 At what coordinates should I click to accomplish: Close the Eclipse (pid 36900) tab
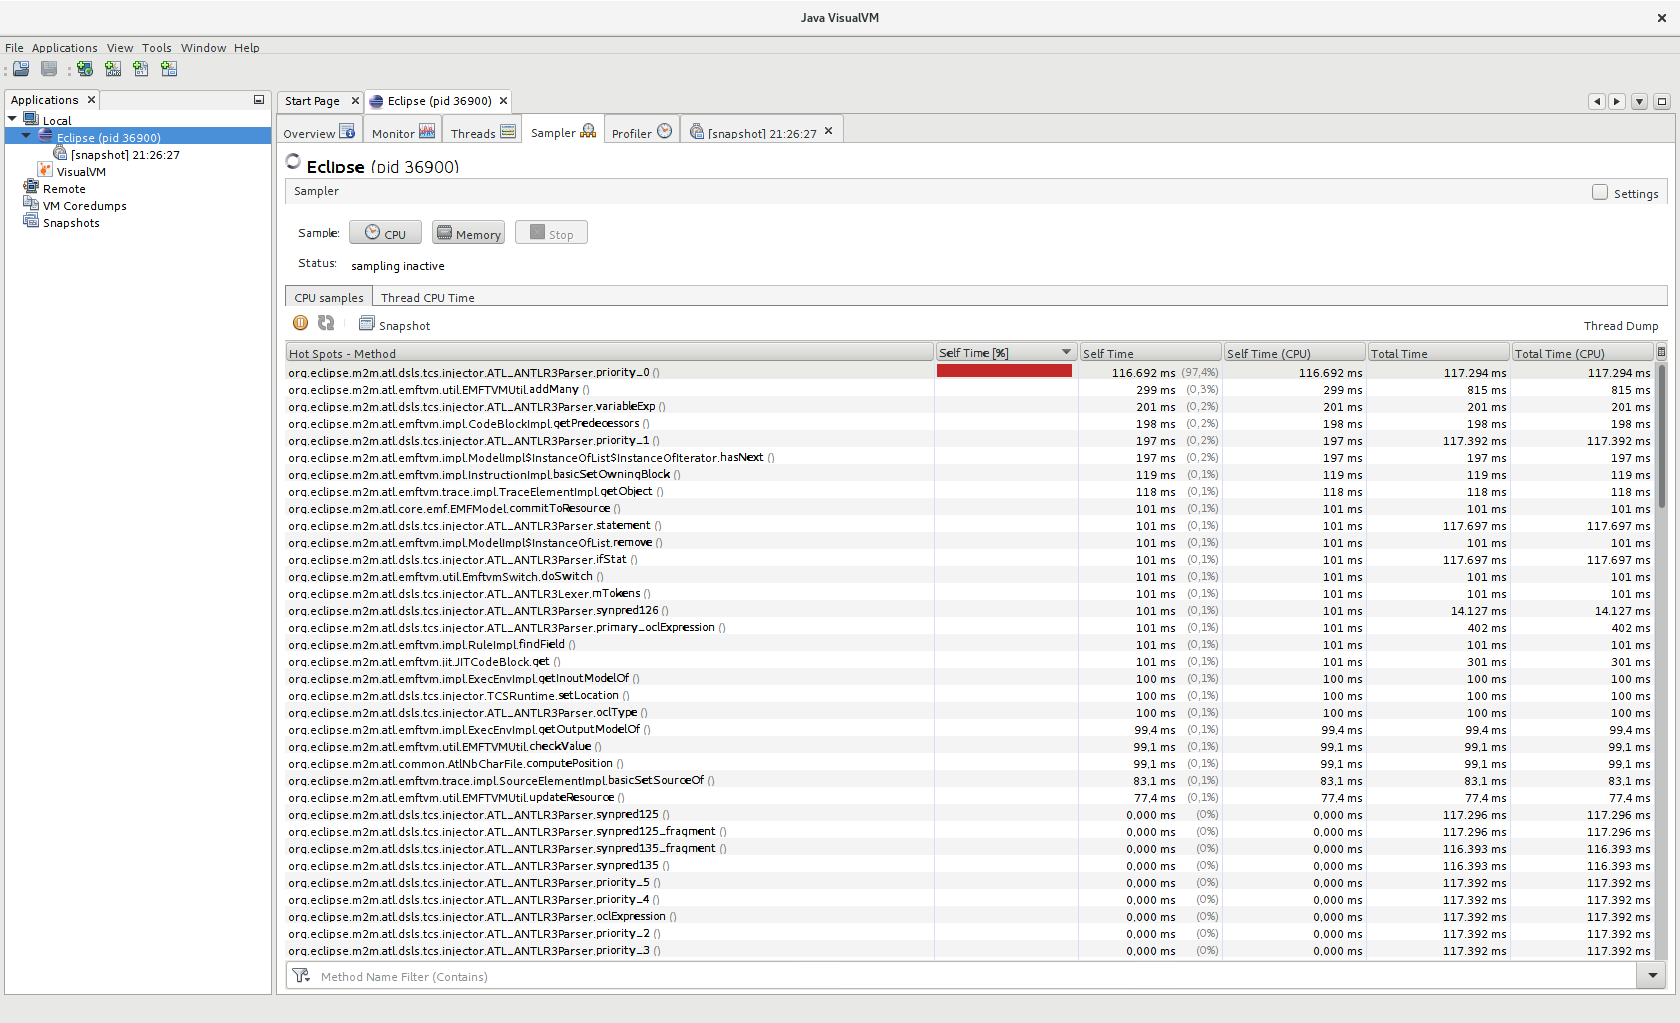point(504,101)
